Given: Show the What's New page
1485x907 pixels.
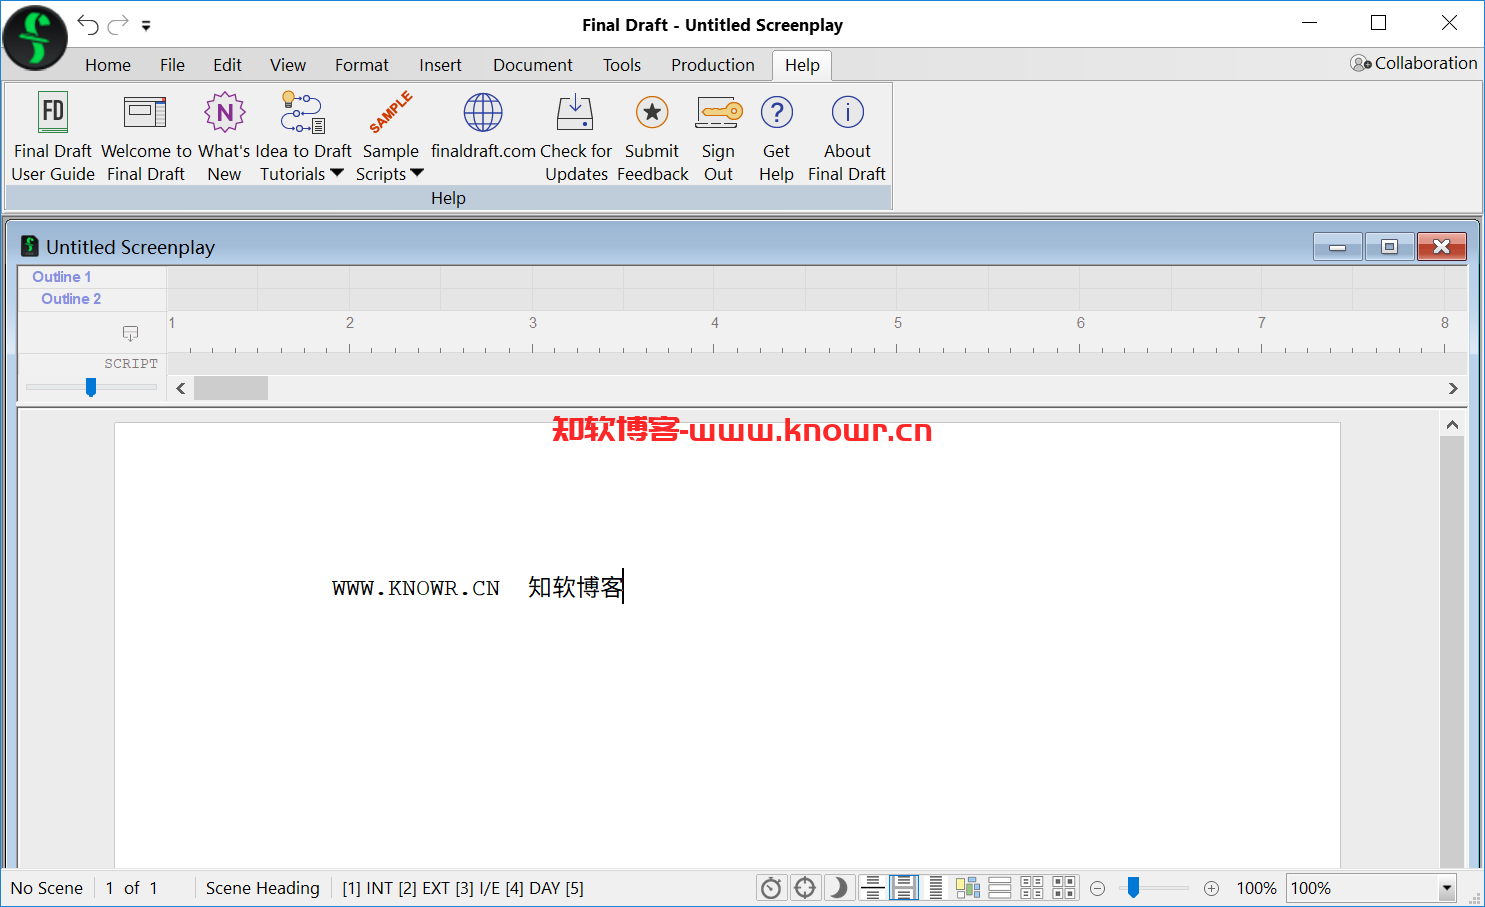Looking at the screenshot, I should (225, 137).
